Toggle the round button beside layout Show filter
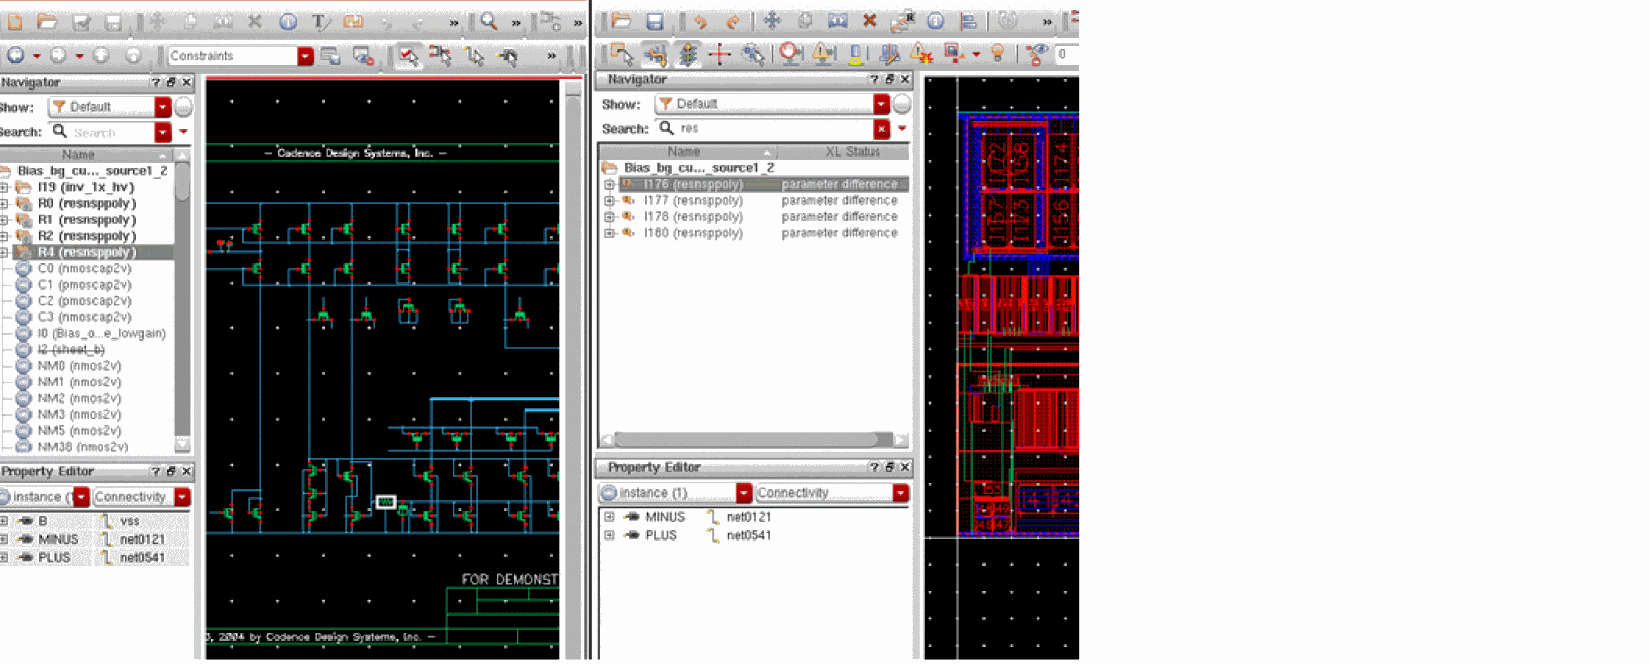 [x=902, y=104]
